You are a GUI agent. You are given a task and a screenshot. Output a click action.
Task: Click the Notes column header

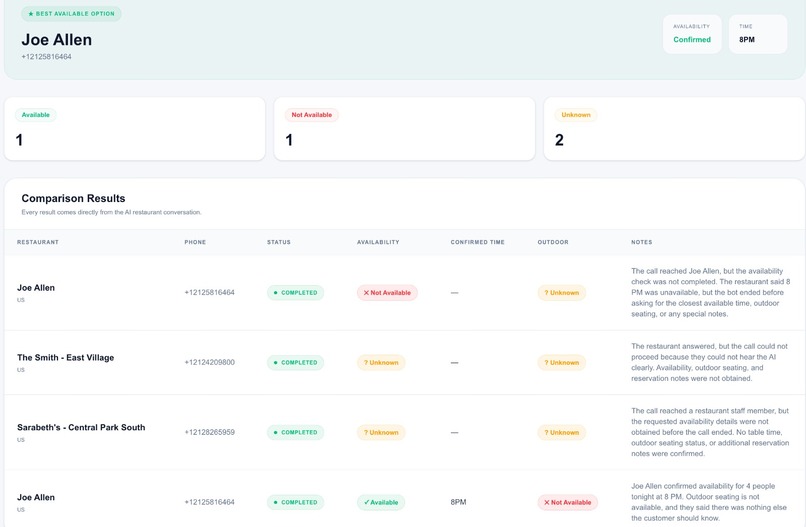tap(642, 242)
